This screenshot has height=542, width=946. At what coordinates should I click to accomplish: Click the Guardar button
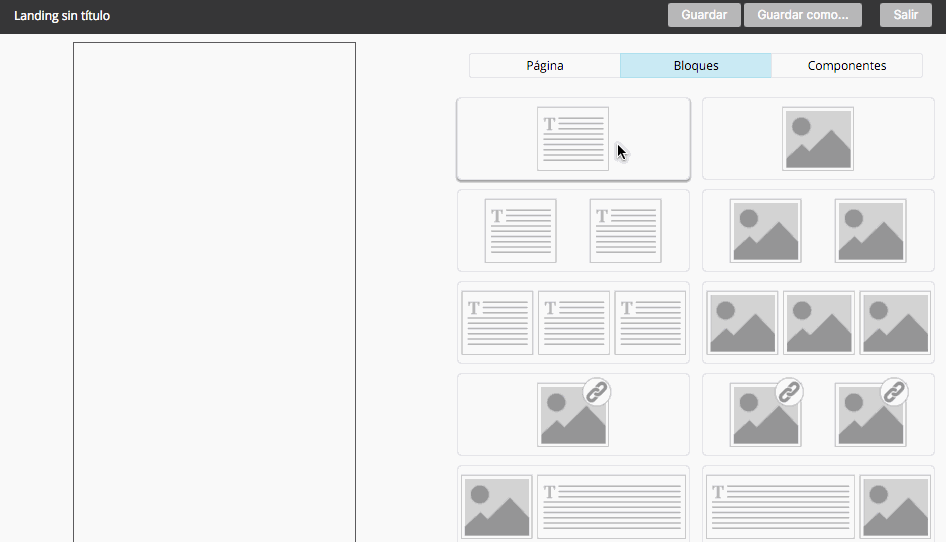pos(704,15)
